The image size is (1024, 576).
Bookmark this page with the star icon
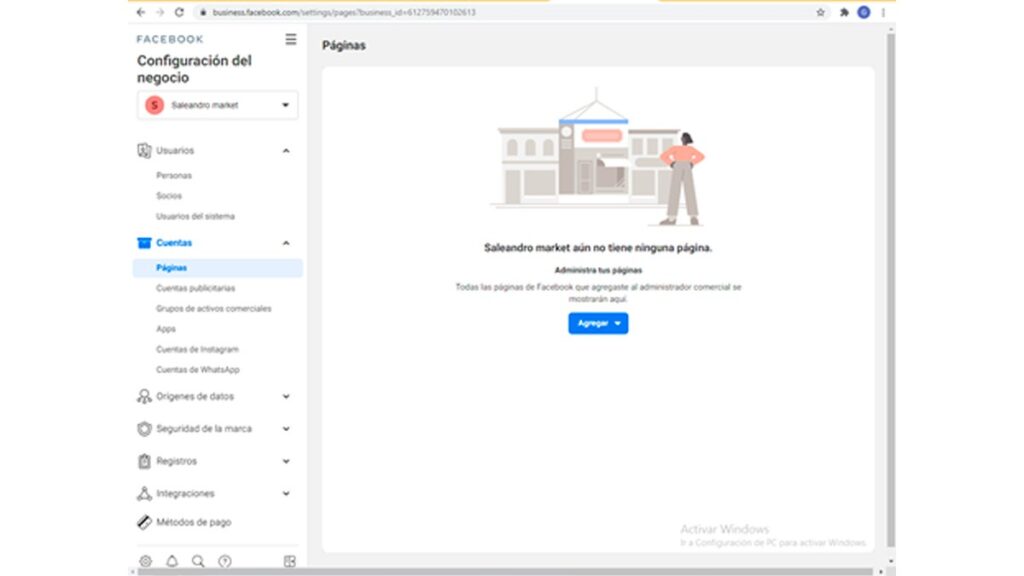pos(820,12)
